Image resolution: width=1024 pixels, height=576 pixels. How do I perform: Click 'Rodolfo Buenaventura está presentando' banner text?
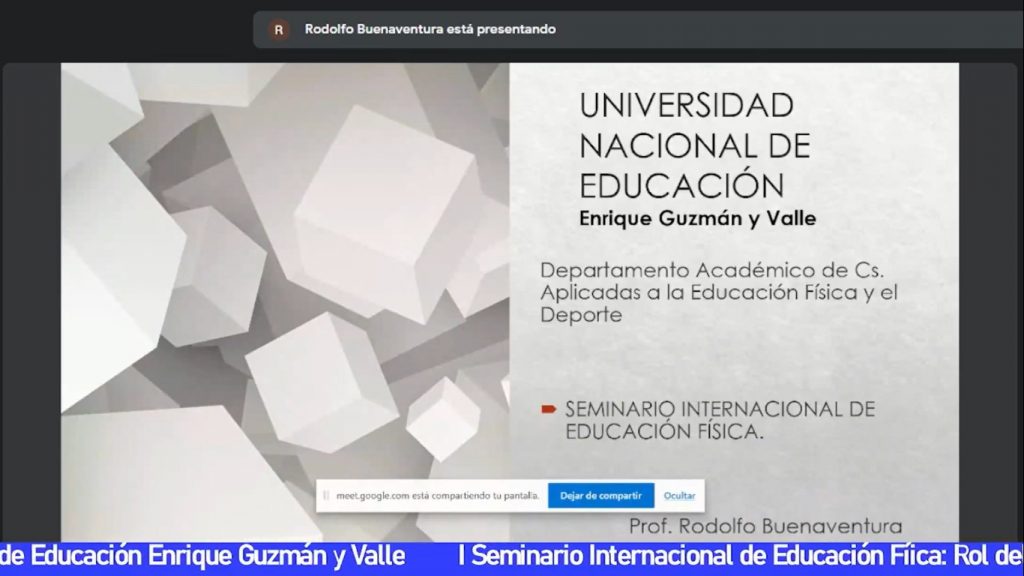430,29
